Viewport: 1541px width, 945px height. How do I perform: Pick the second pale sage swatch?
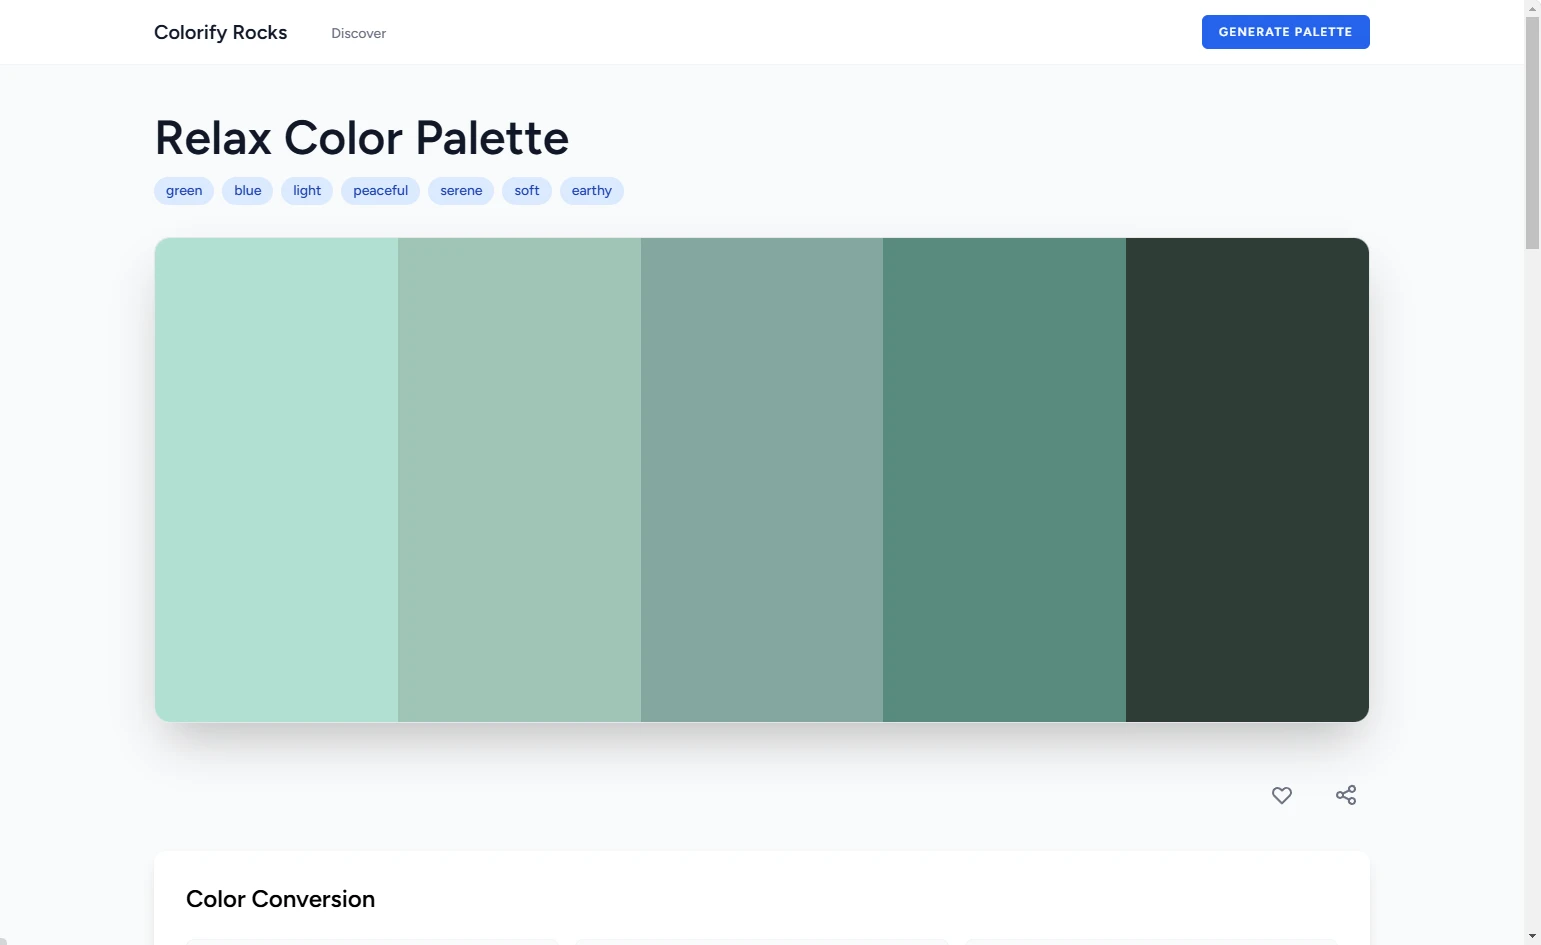(x=519, y=480)
